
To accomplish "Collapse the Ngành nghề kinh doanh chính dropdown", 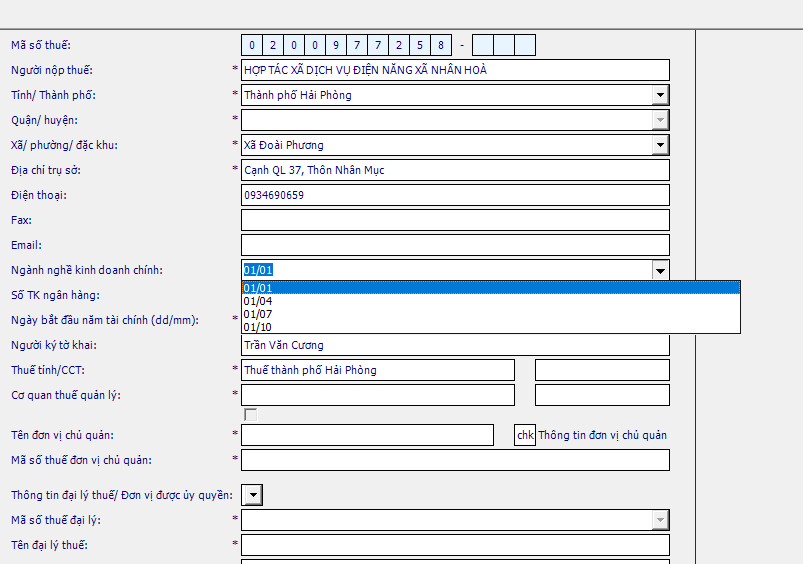I will pyautogui.click(x=659, y=270).
